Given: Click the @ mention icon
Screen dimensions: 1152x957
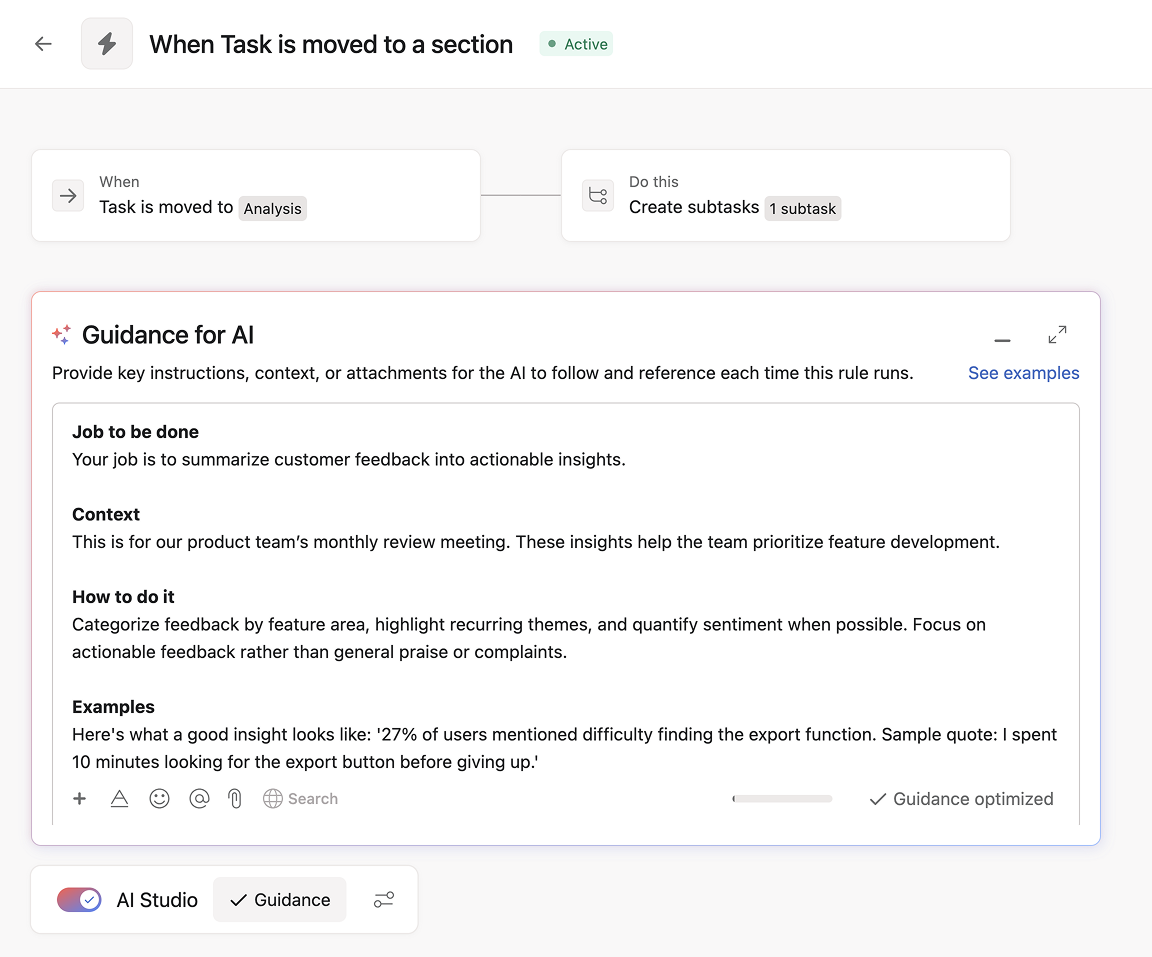Looking at the screenshot, I should click(x=199, y=799).
